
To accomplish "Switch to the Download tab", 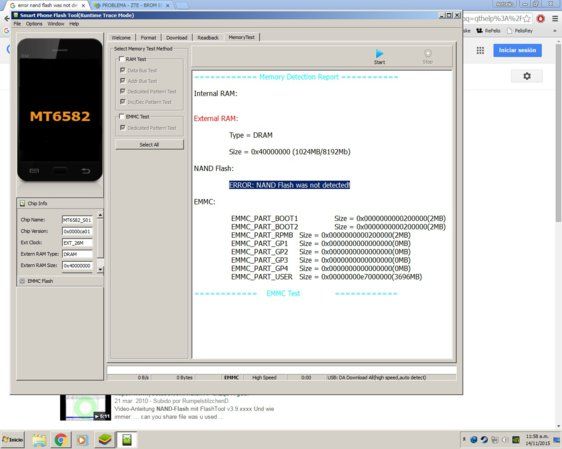I will tap(177, 38).
